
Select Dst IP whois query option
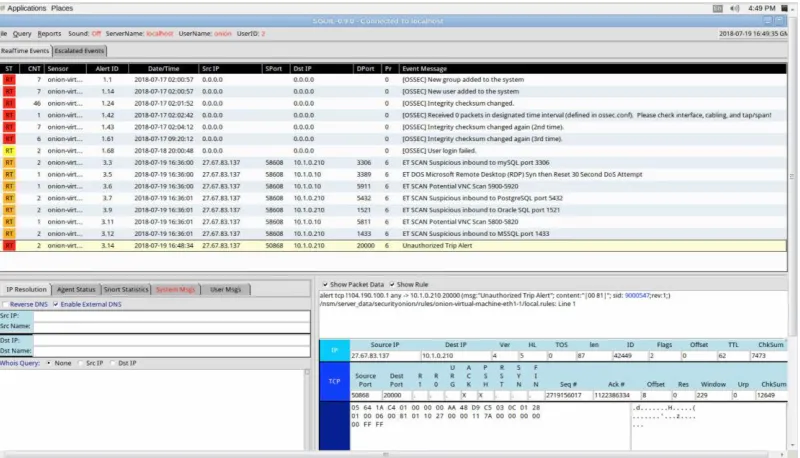113,363
